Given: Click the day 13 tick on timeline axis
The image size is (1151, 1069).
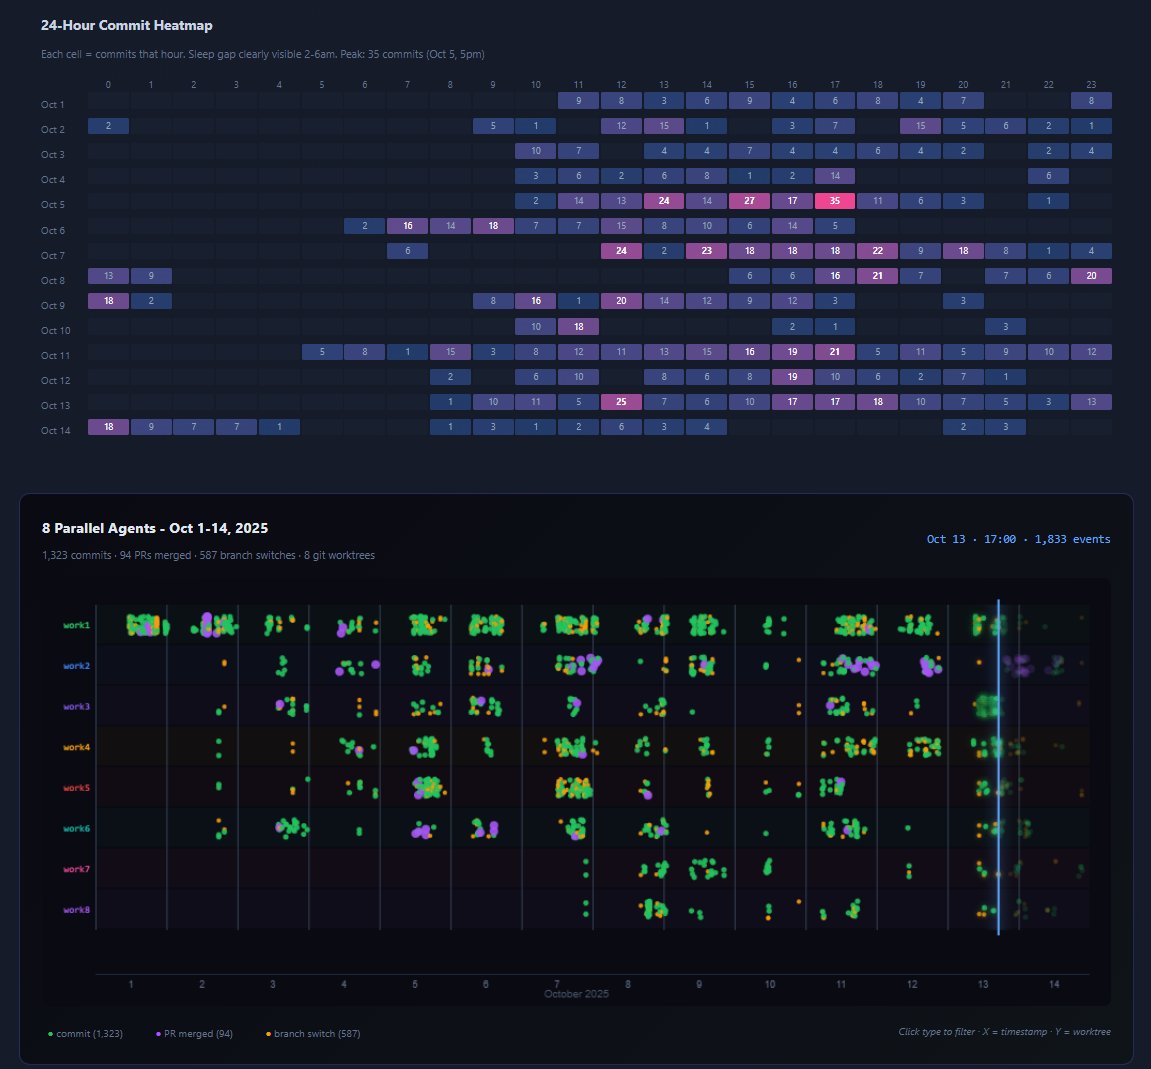Looking at the screenshot, I should click(983, 984).
